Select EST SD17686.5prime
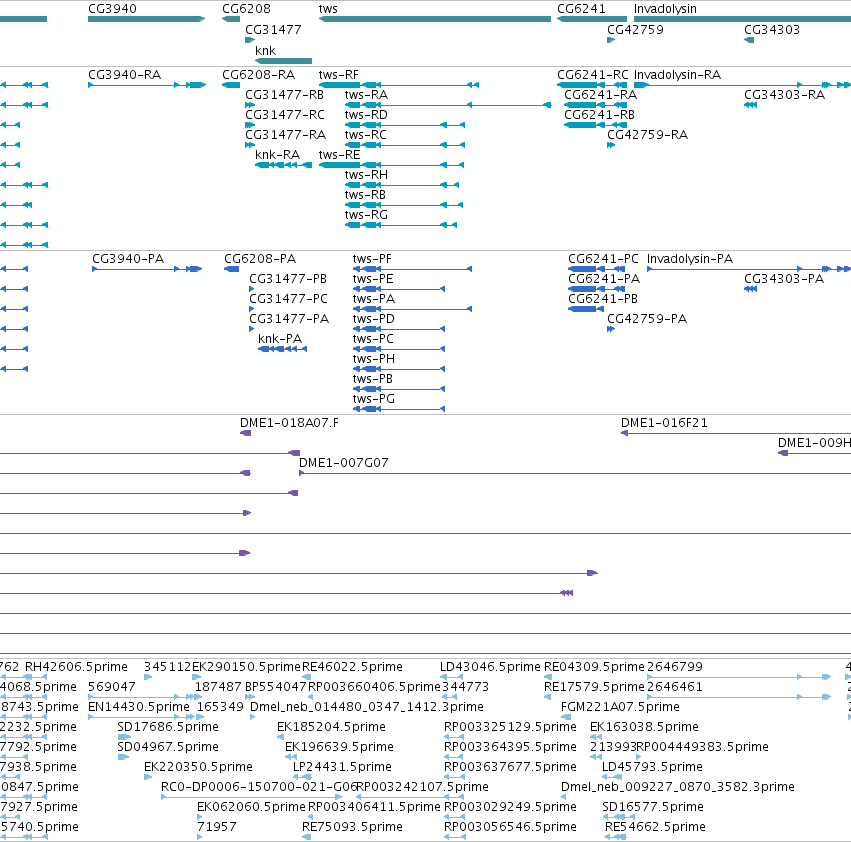This screenshot has height=842, width=851. tap(168, 727)
